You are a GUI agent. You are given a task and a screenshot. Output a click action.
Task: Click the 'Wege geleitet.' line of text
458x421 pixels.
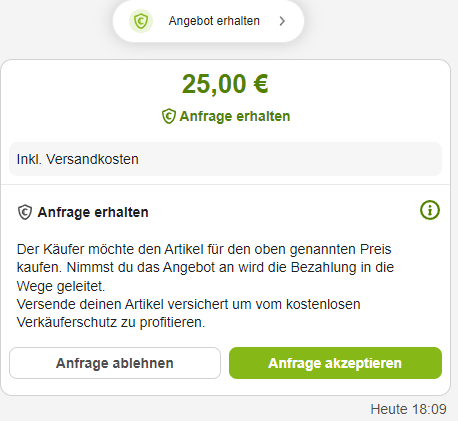tap(61, 286)
